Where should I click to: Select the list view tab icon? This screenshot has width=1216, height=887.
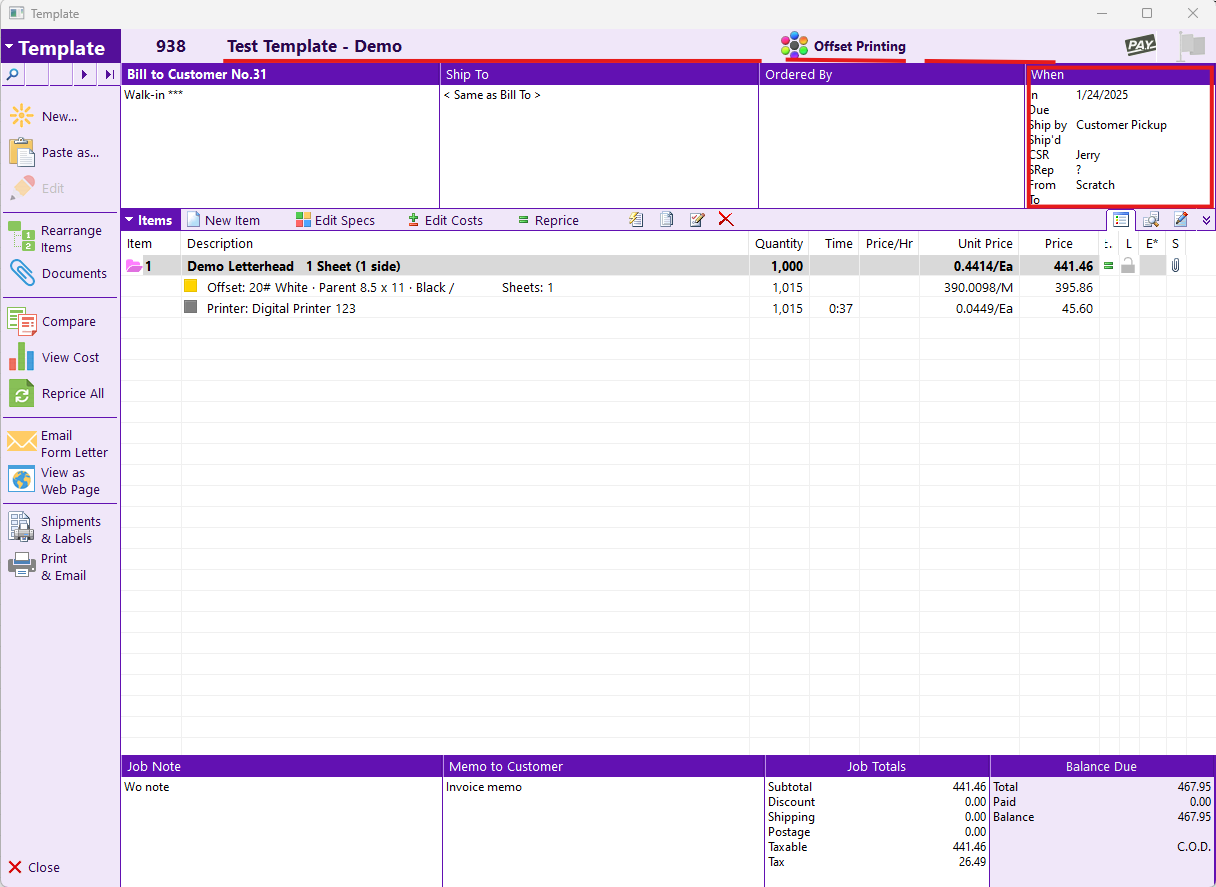pos(1121,220)
